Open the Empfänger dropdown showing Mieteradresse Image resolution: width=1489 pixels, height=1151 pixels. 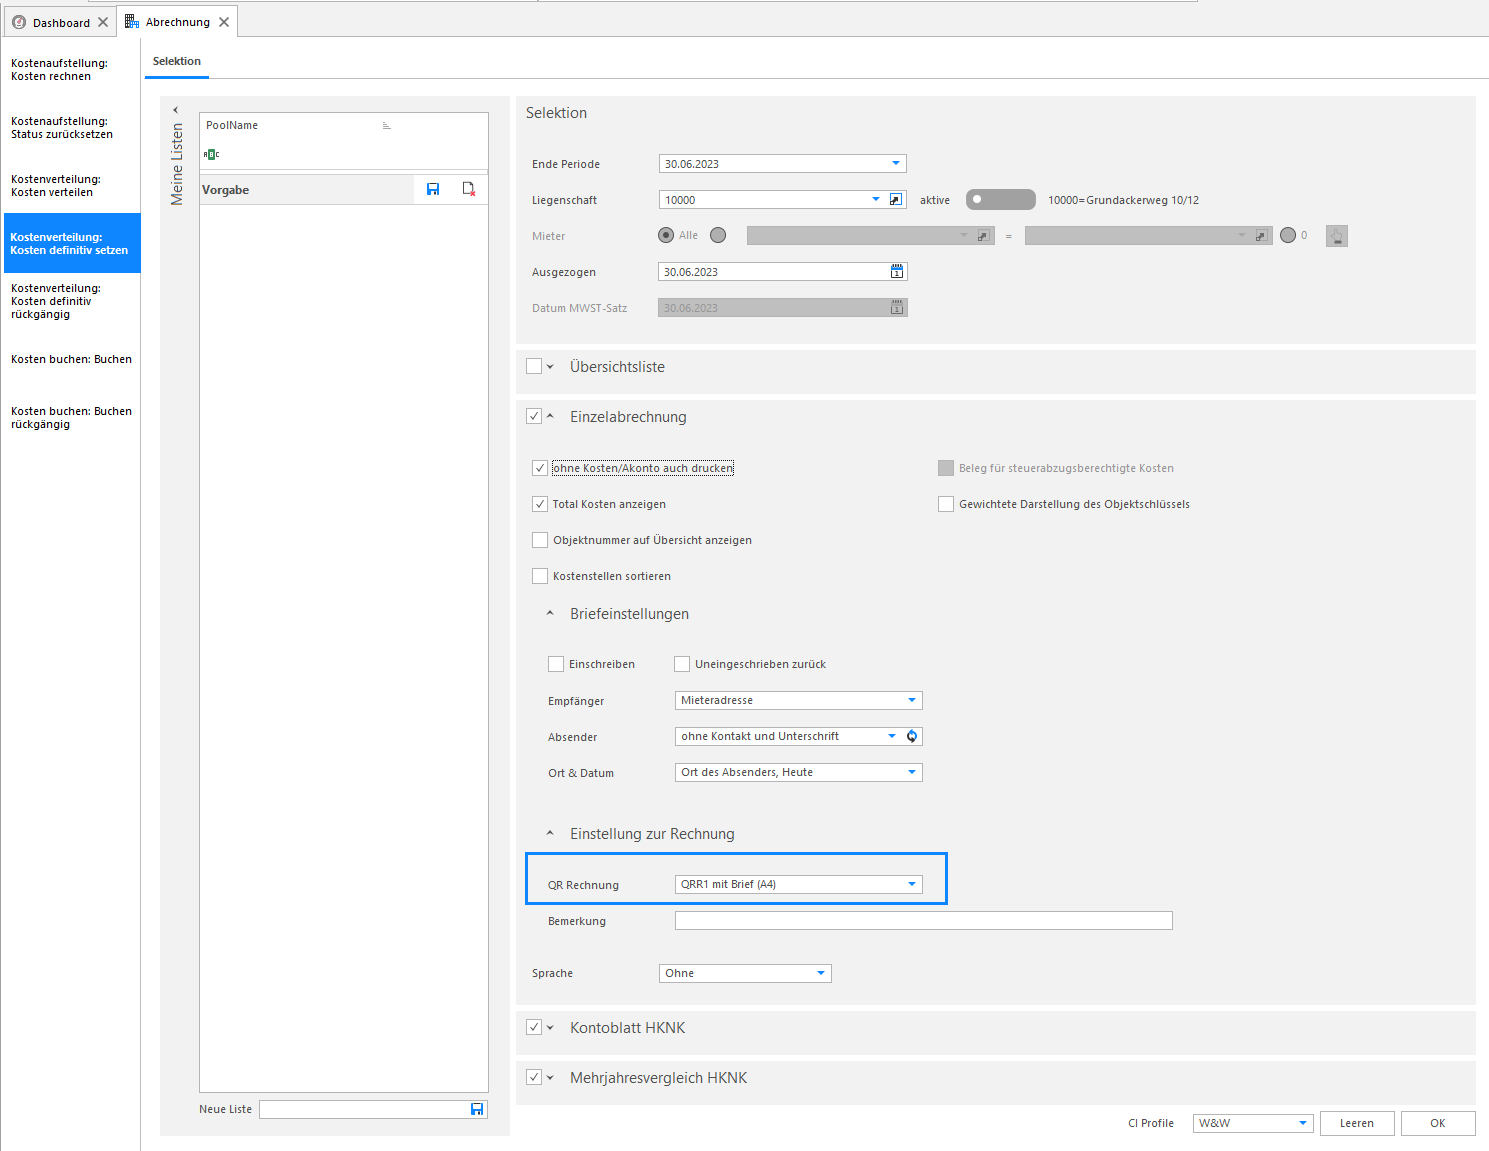pos(912,700)
